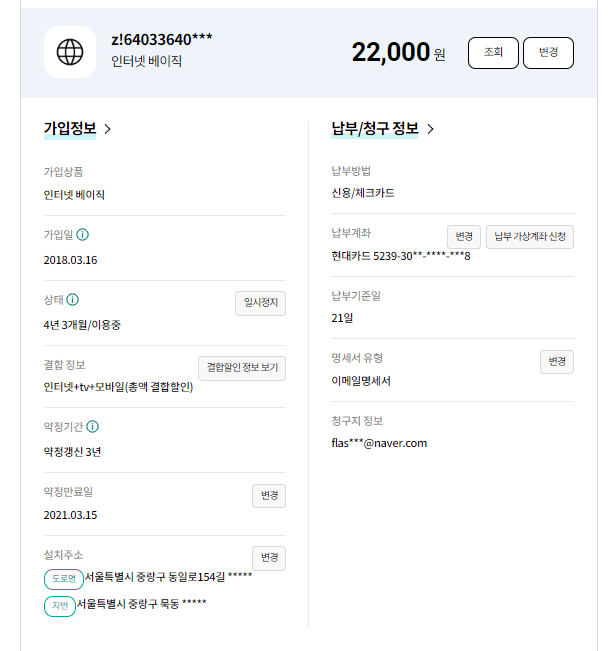Image resolution: width=610 pixels, height=651 pixels.
Task: Click info icon next to 가입일
Action: click(83, 235)
